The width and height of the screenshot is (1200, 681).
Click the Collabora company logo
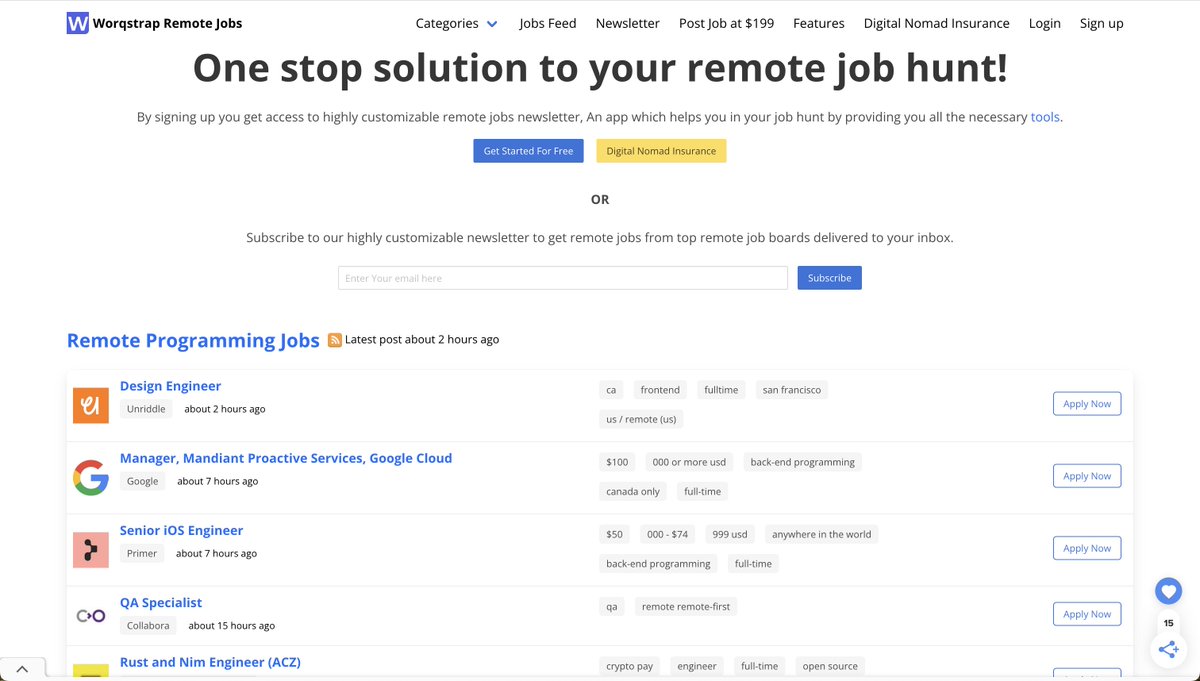tap(91, 615)
